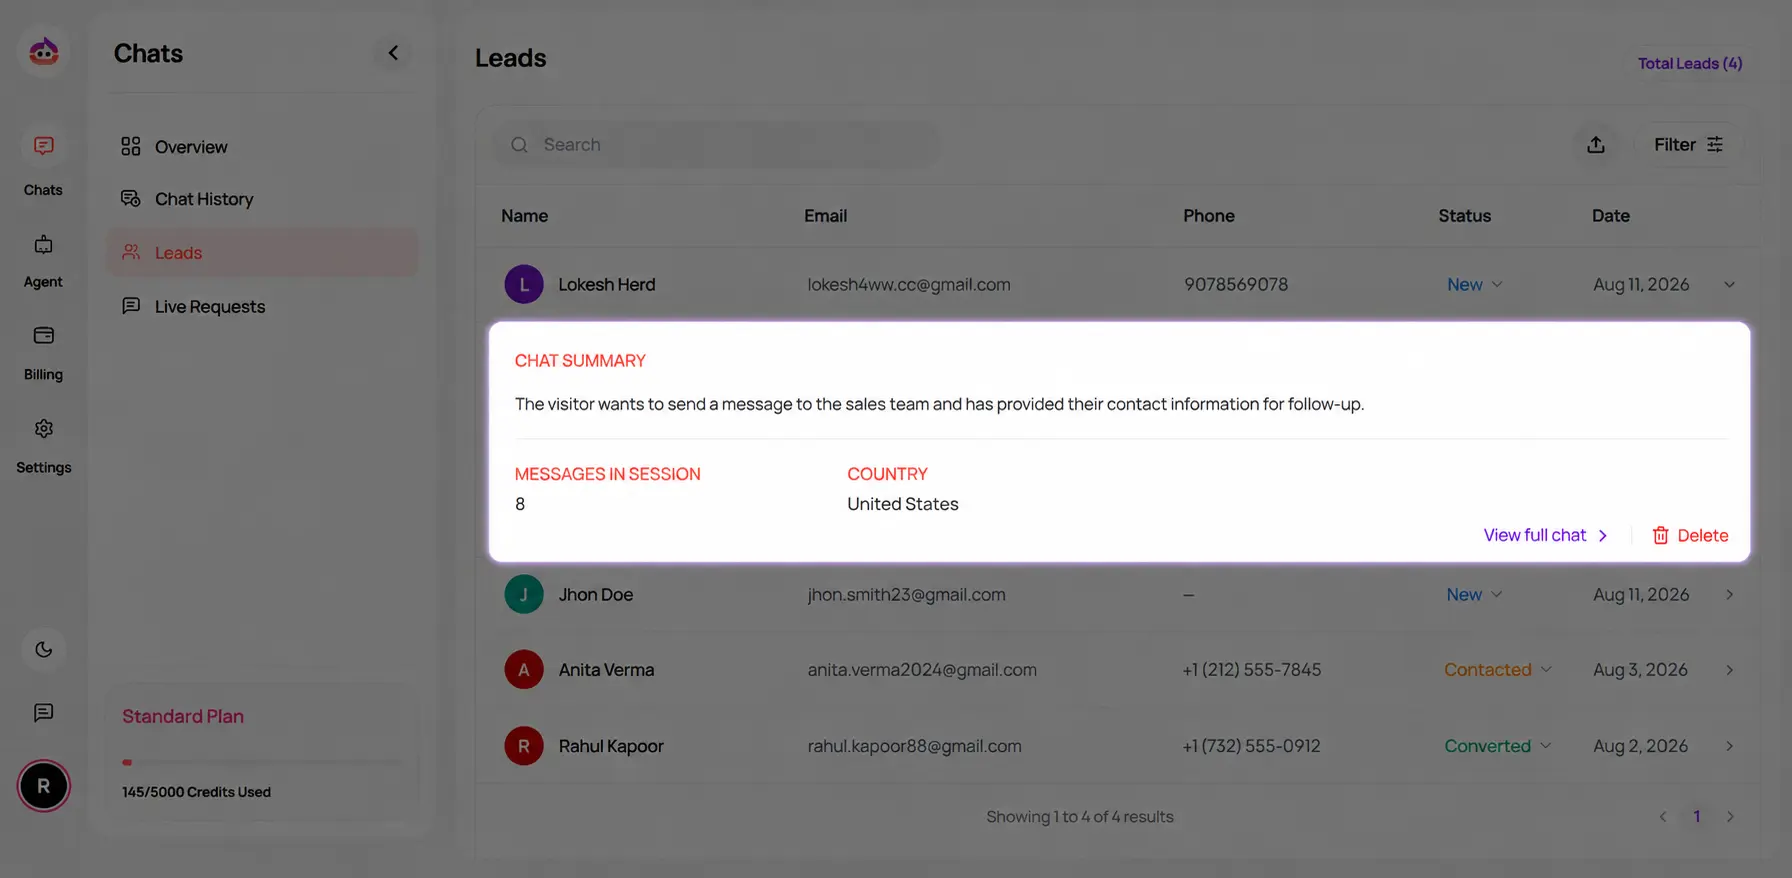Viewport: 1792px width, 878px height.
Task: Click phone number +1 (212) 555-7845
Action: (x=1252, y=670)
